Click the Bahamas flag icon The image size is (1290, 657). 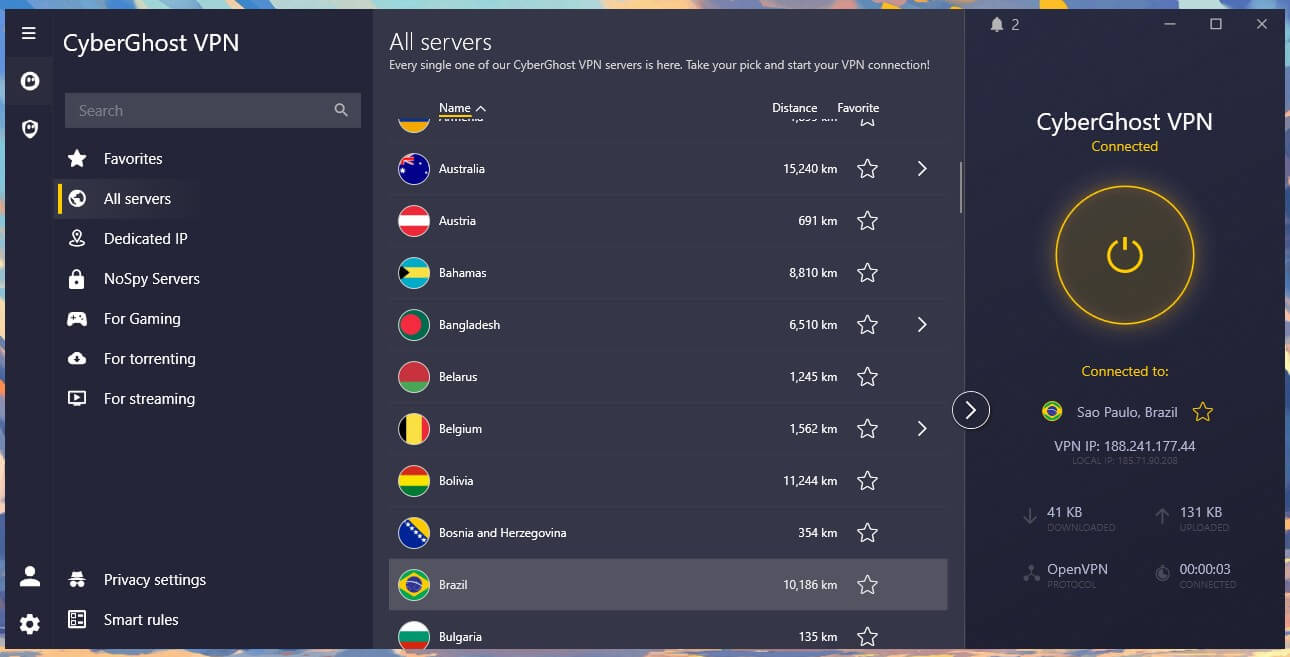tap(414, 273)
